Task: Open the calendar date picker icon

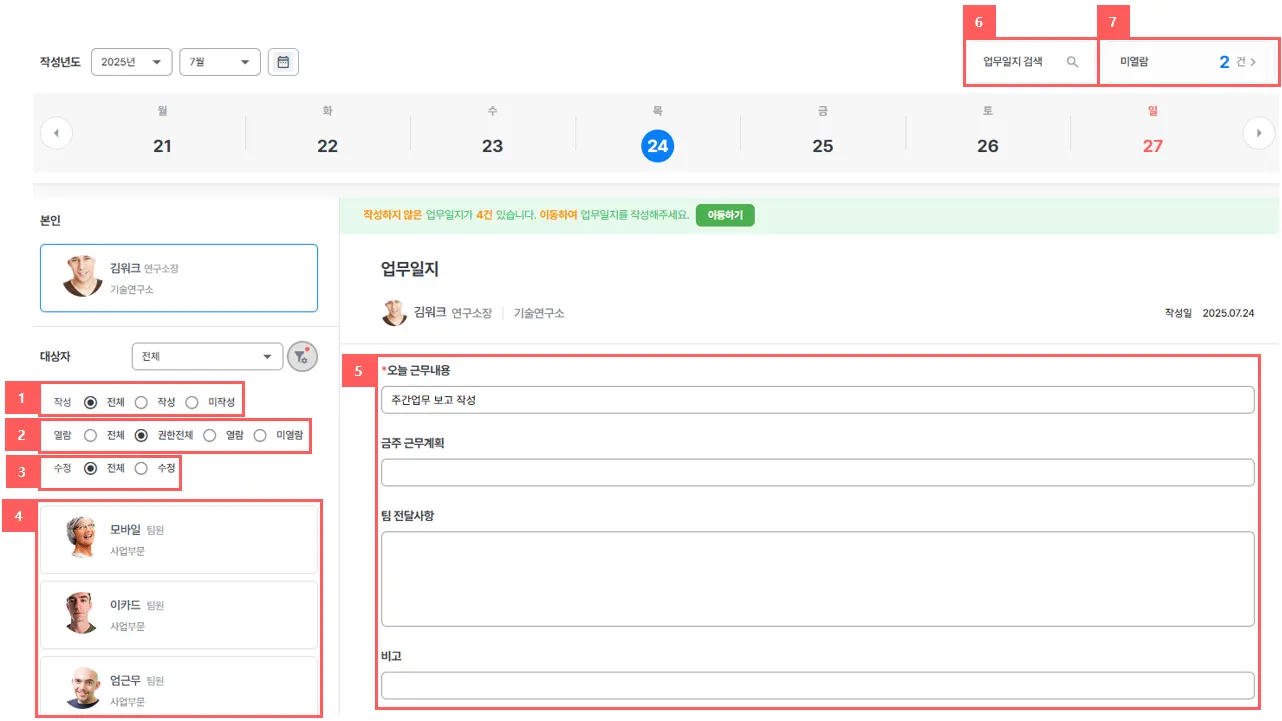Action: 283,62
